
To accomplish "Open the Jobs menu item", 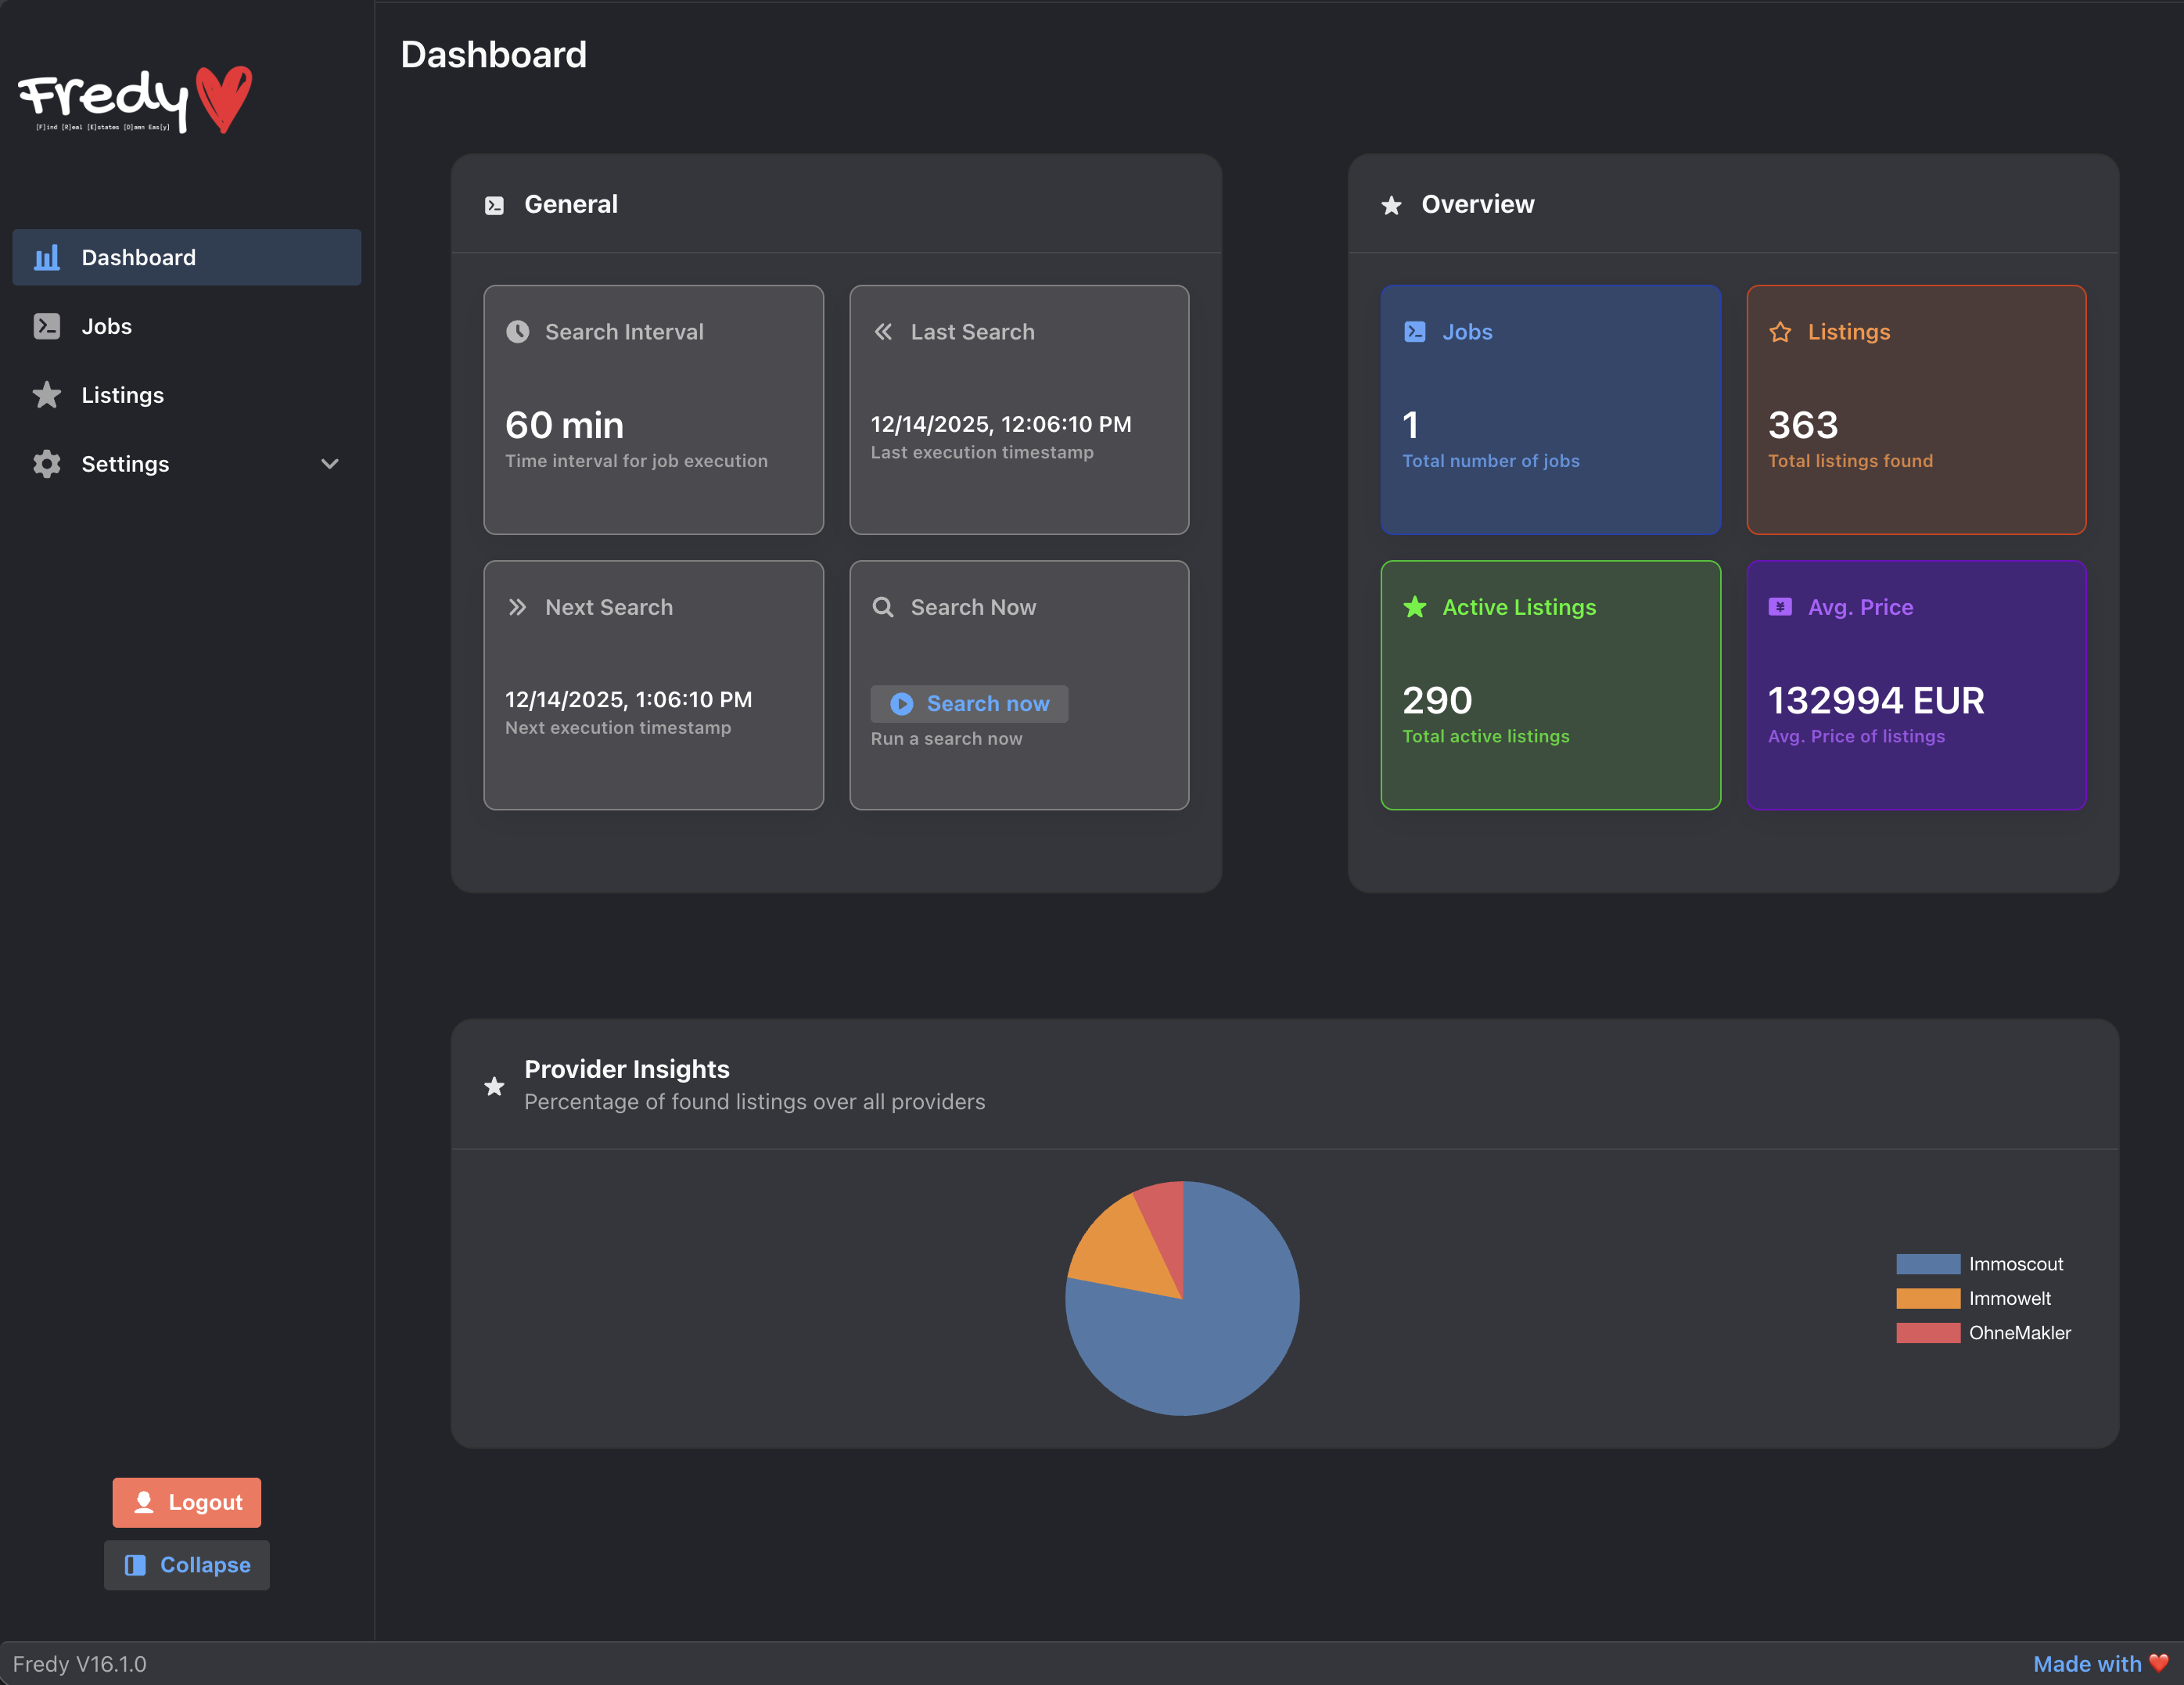I will (187, 326).
